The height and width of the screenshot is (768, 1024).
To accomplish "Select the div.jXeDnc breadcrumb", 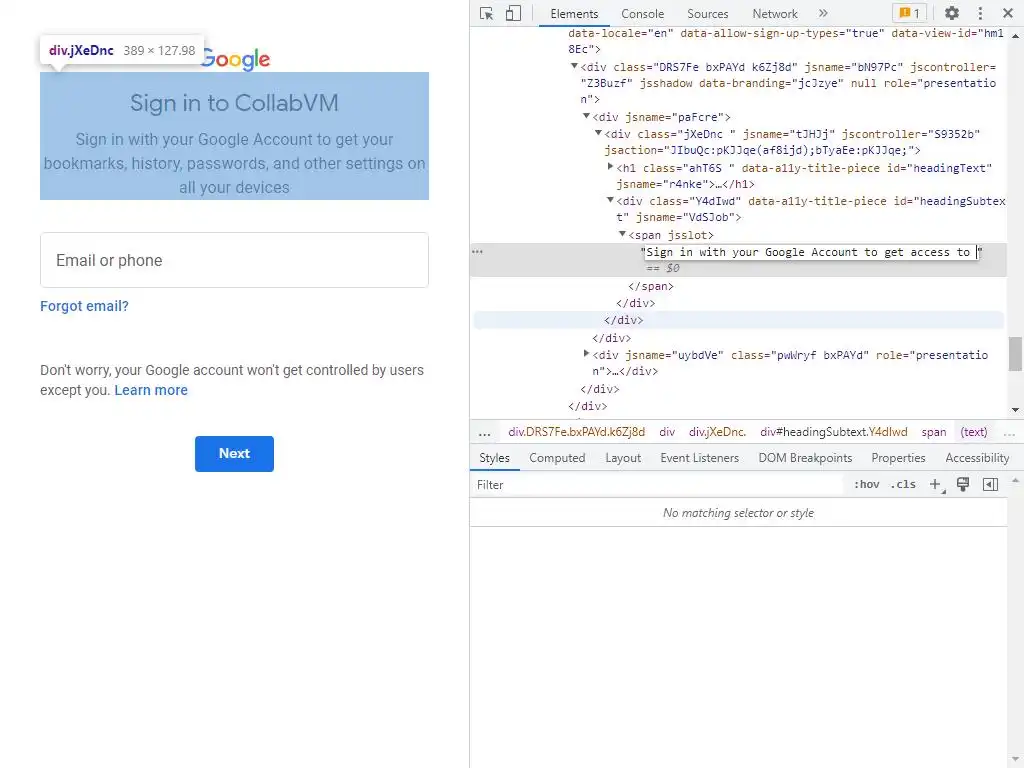I will pyautogui.click(x=717, y=432).
